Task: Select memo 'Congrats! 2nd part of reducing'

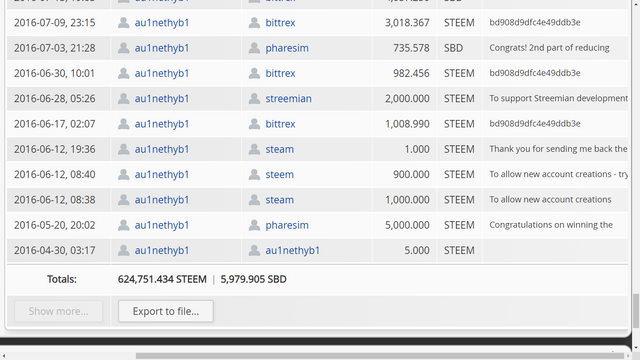Action: coord(549,48)
